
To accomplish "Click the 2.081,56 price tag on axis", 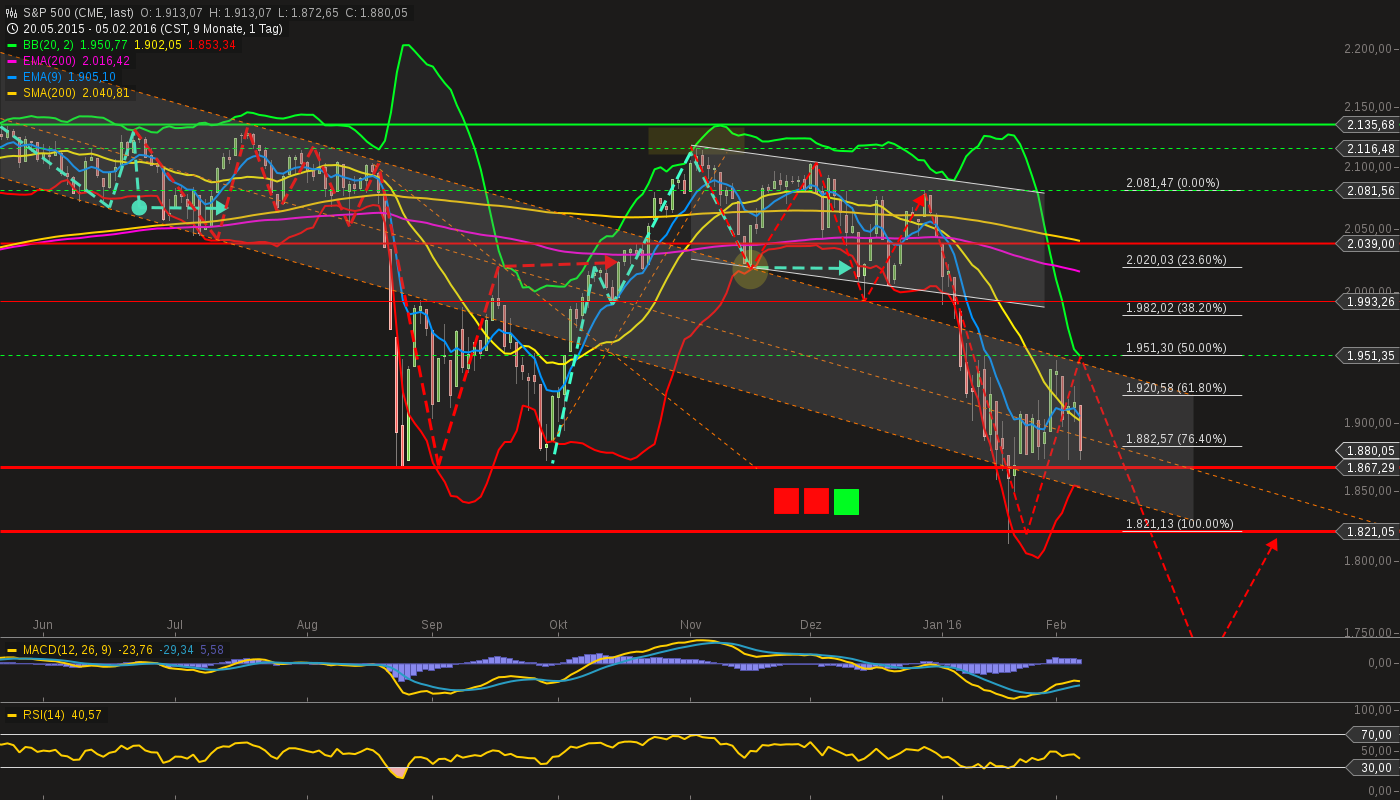I will (1367, 190).
